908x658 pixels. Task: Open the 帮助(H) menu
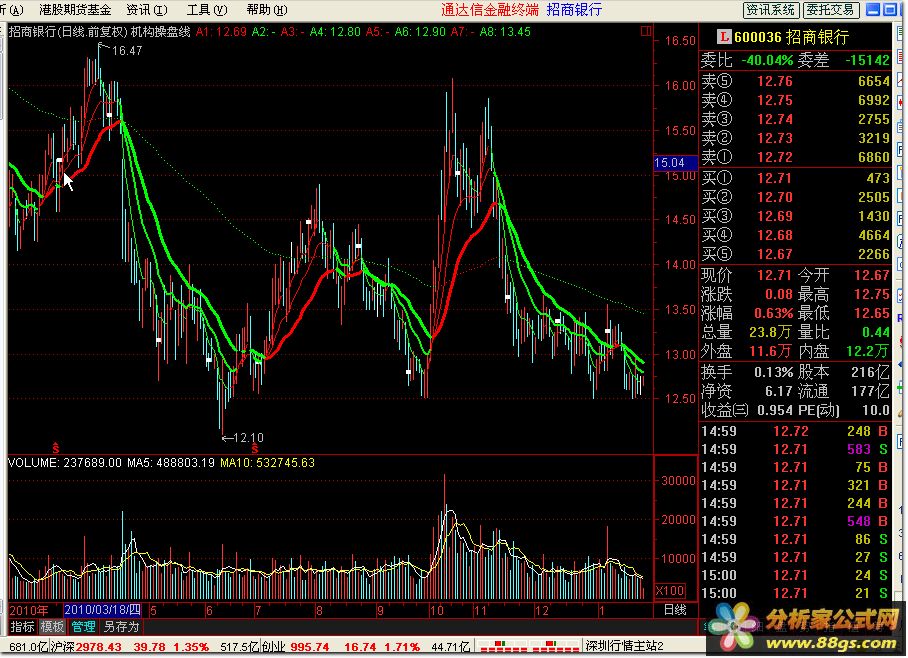tap(266, 10)
